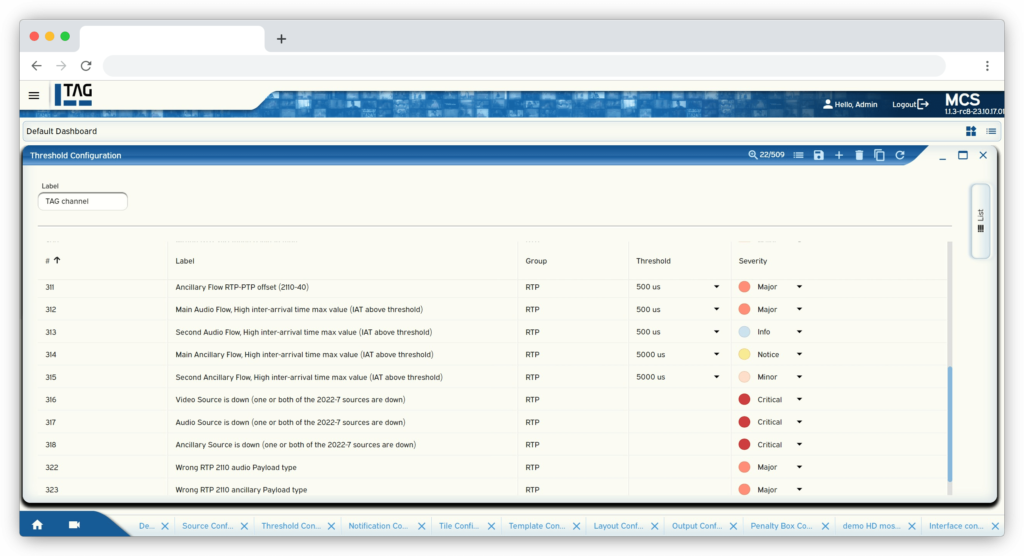The image size is (1024, 556).
Task: Open threshold dropdown for row 311
Action: [x=716, y=287]
